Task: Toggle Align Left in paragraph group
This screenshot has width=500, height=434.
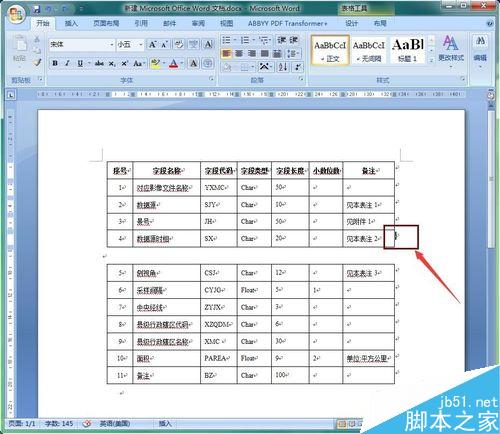Action: (226, 53)
